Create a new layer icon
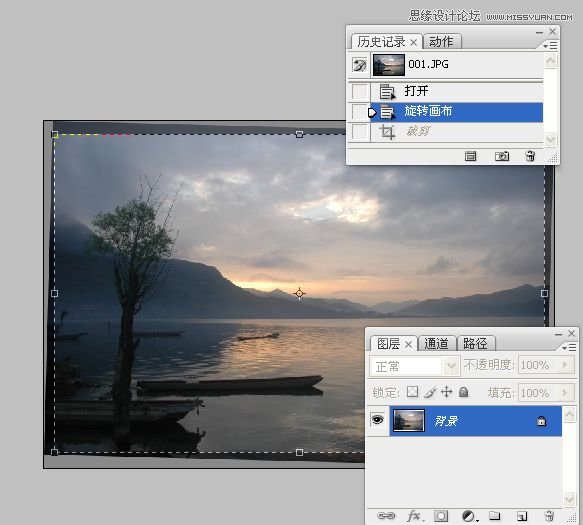This screenshot has height=525, width=583. coord(522,516)
